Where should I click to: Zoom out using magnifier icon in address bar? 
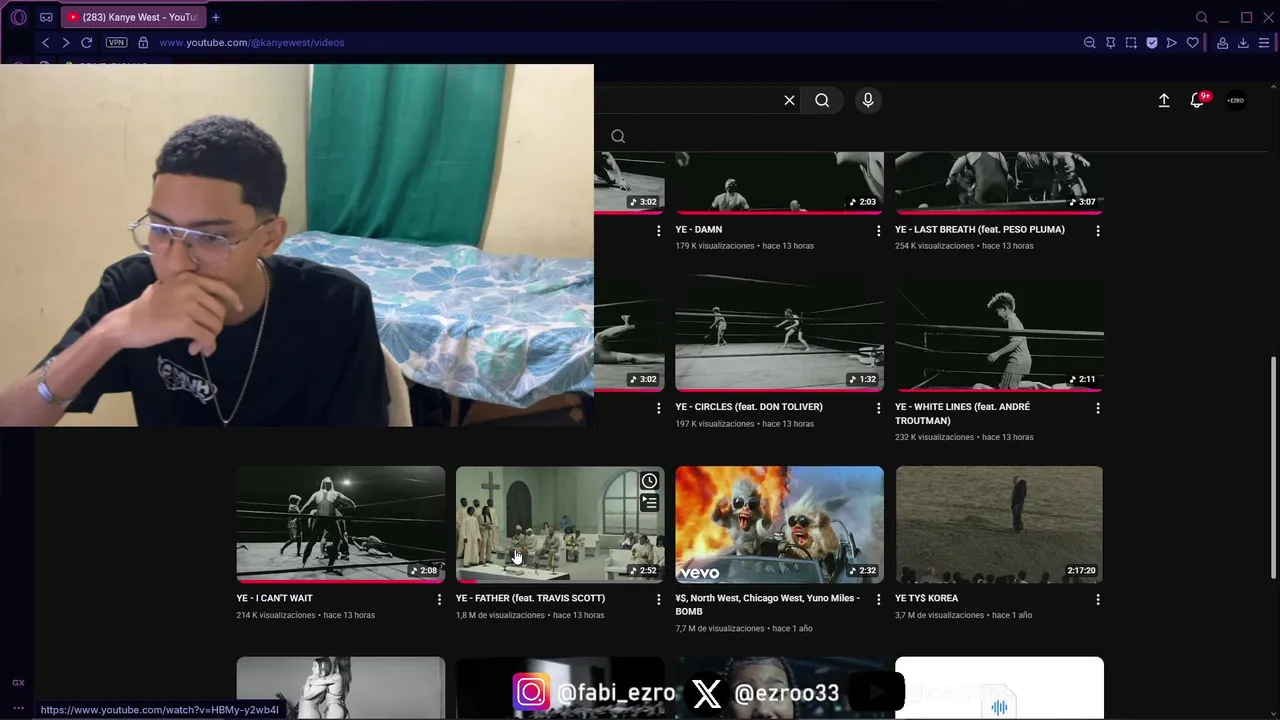click(1089, 43)
